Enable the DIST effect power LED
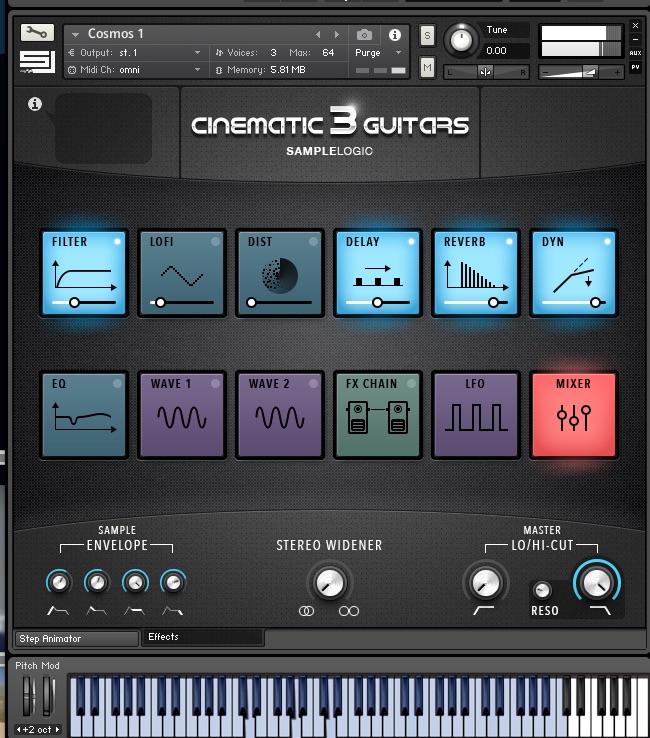The height and width of the screenshot is (738, 650). pos(313,242)
